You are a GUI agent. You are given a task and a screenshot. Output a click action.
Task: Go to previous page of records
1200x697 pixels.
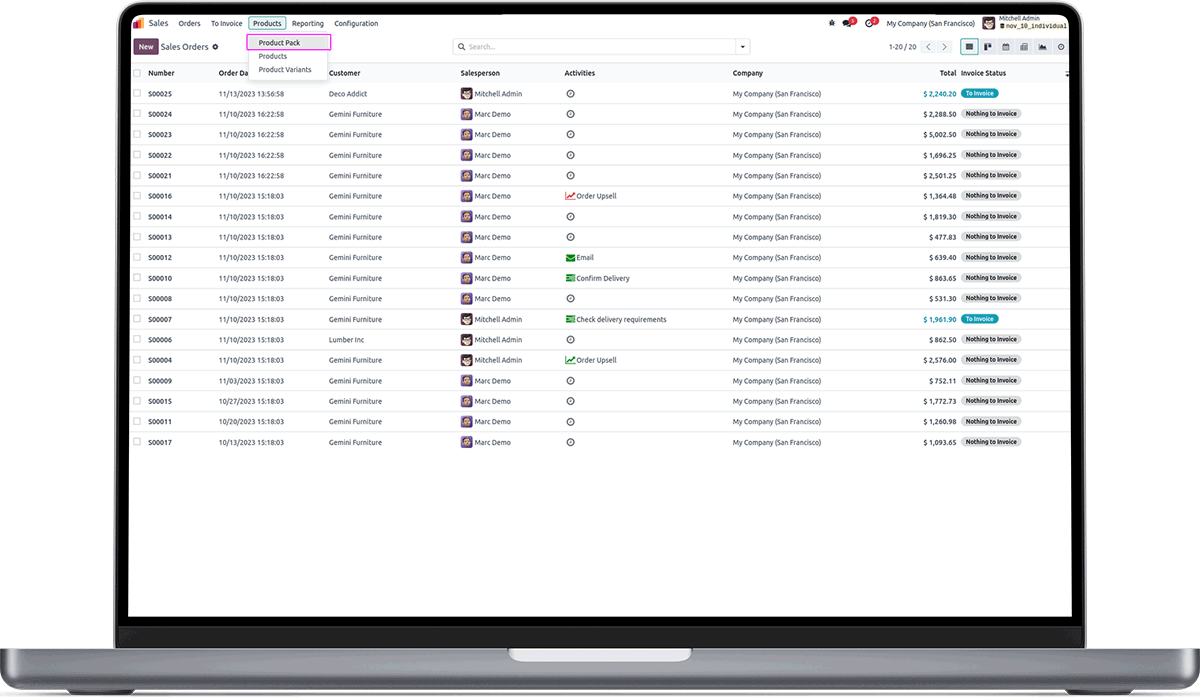tap(929, 47)
